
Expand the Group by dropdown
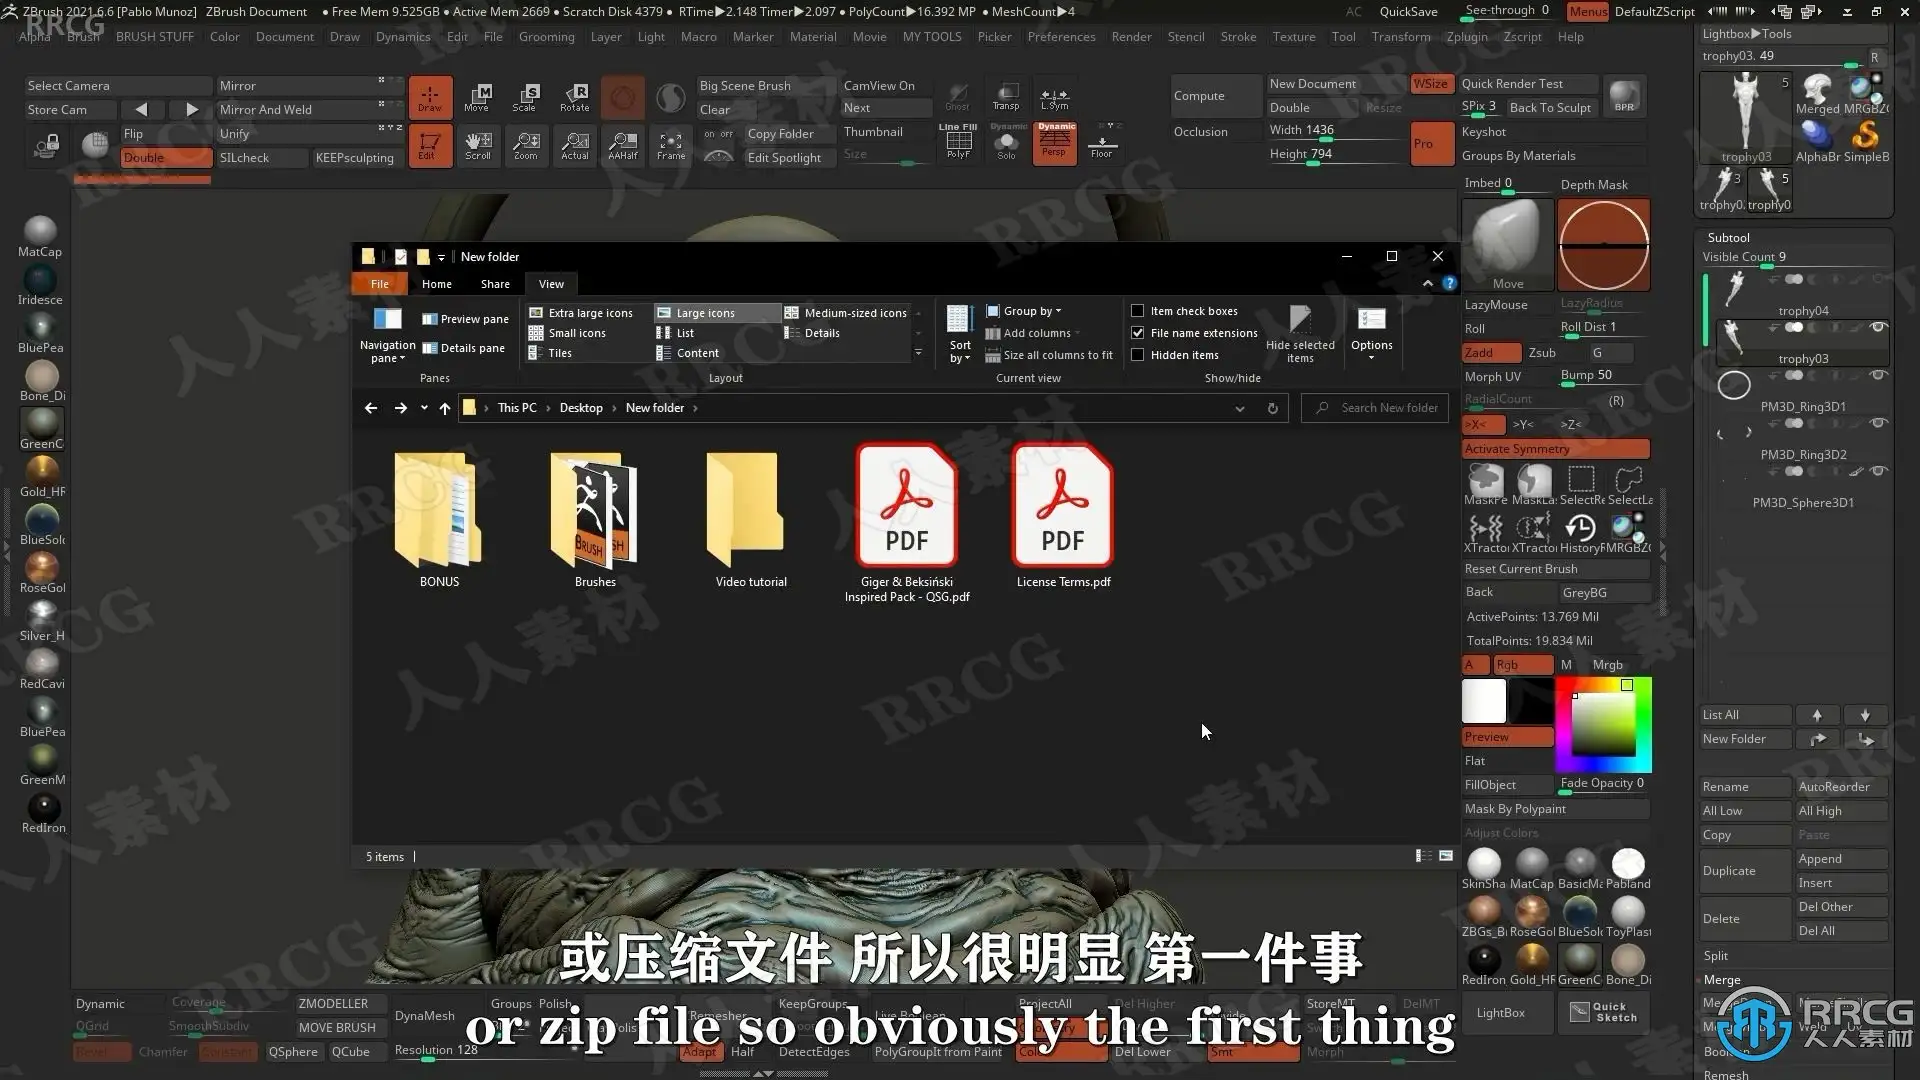click(1024, 311)
